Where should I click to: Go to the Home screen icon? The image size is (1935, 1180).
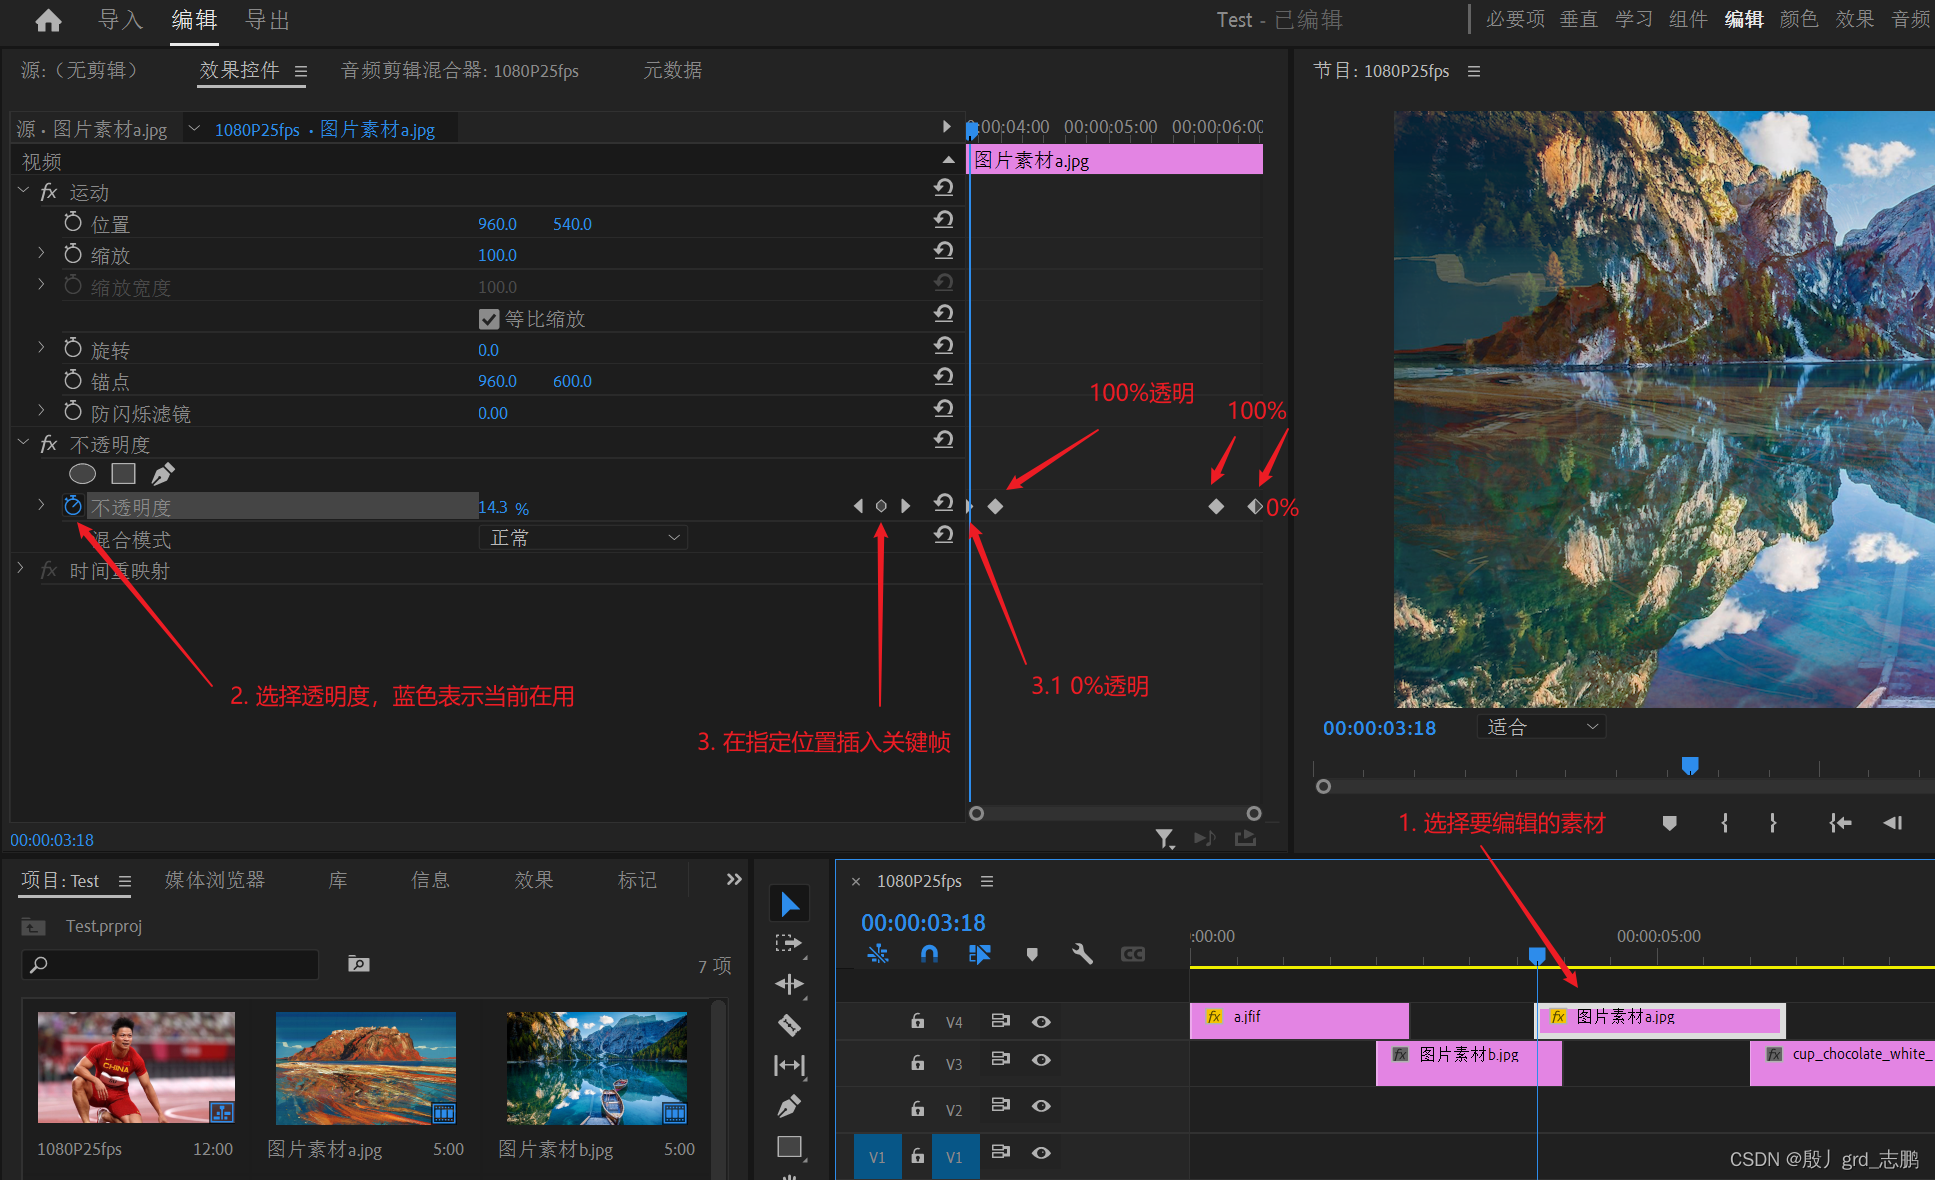pyautogui.click(x=48, y=20)
